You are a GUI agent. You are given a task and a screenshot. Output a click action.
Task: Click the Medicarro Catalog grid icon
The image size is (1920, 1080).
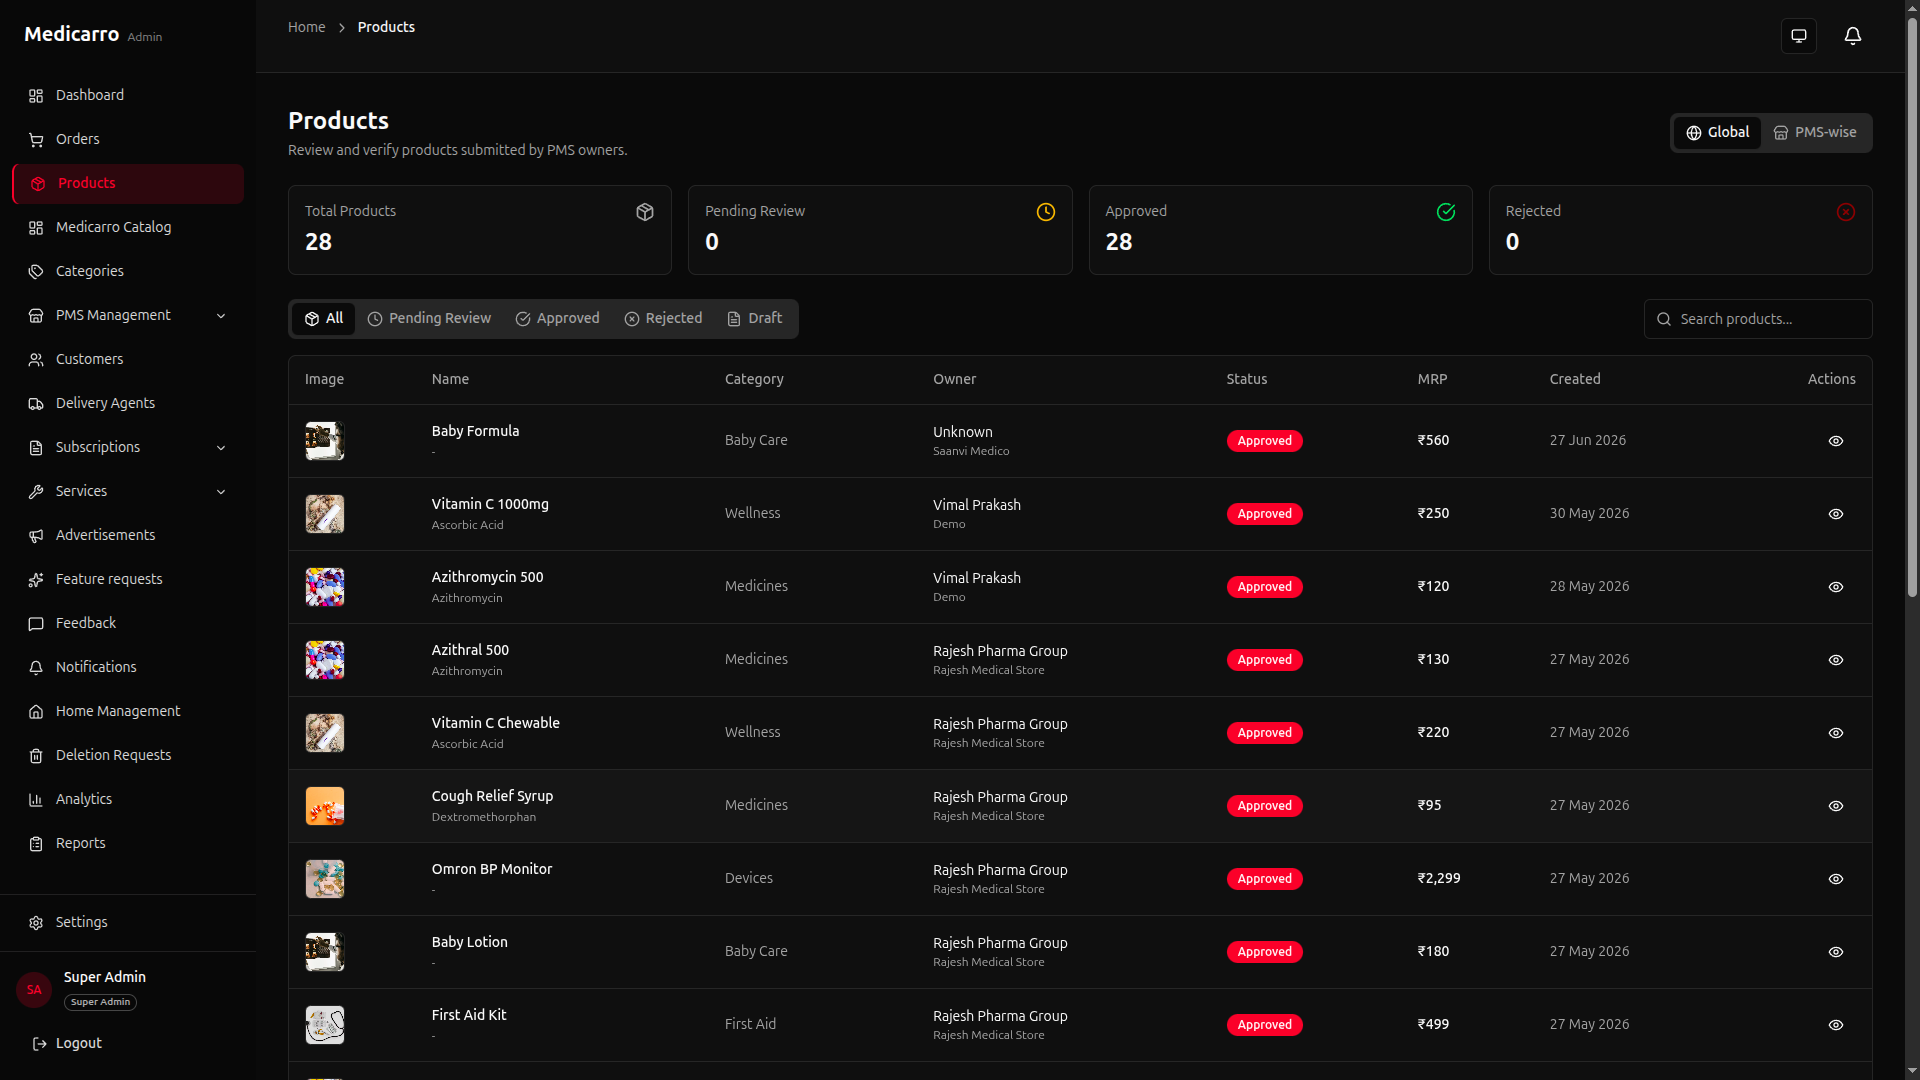point(36,228)
